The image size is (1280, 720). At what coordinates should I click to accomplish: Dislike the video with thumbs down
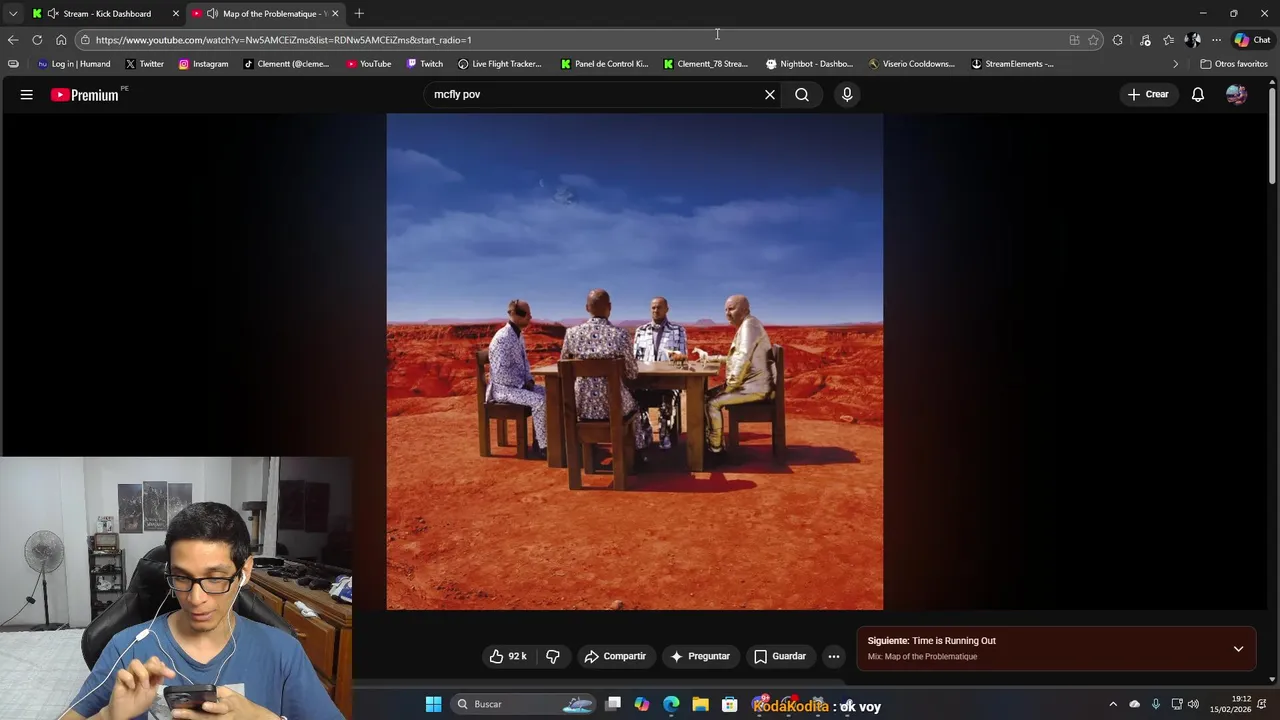click(x=553, y=656)
